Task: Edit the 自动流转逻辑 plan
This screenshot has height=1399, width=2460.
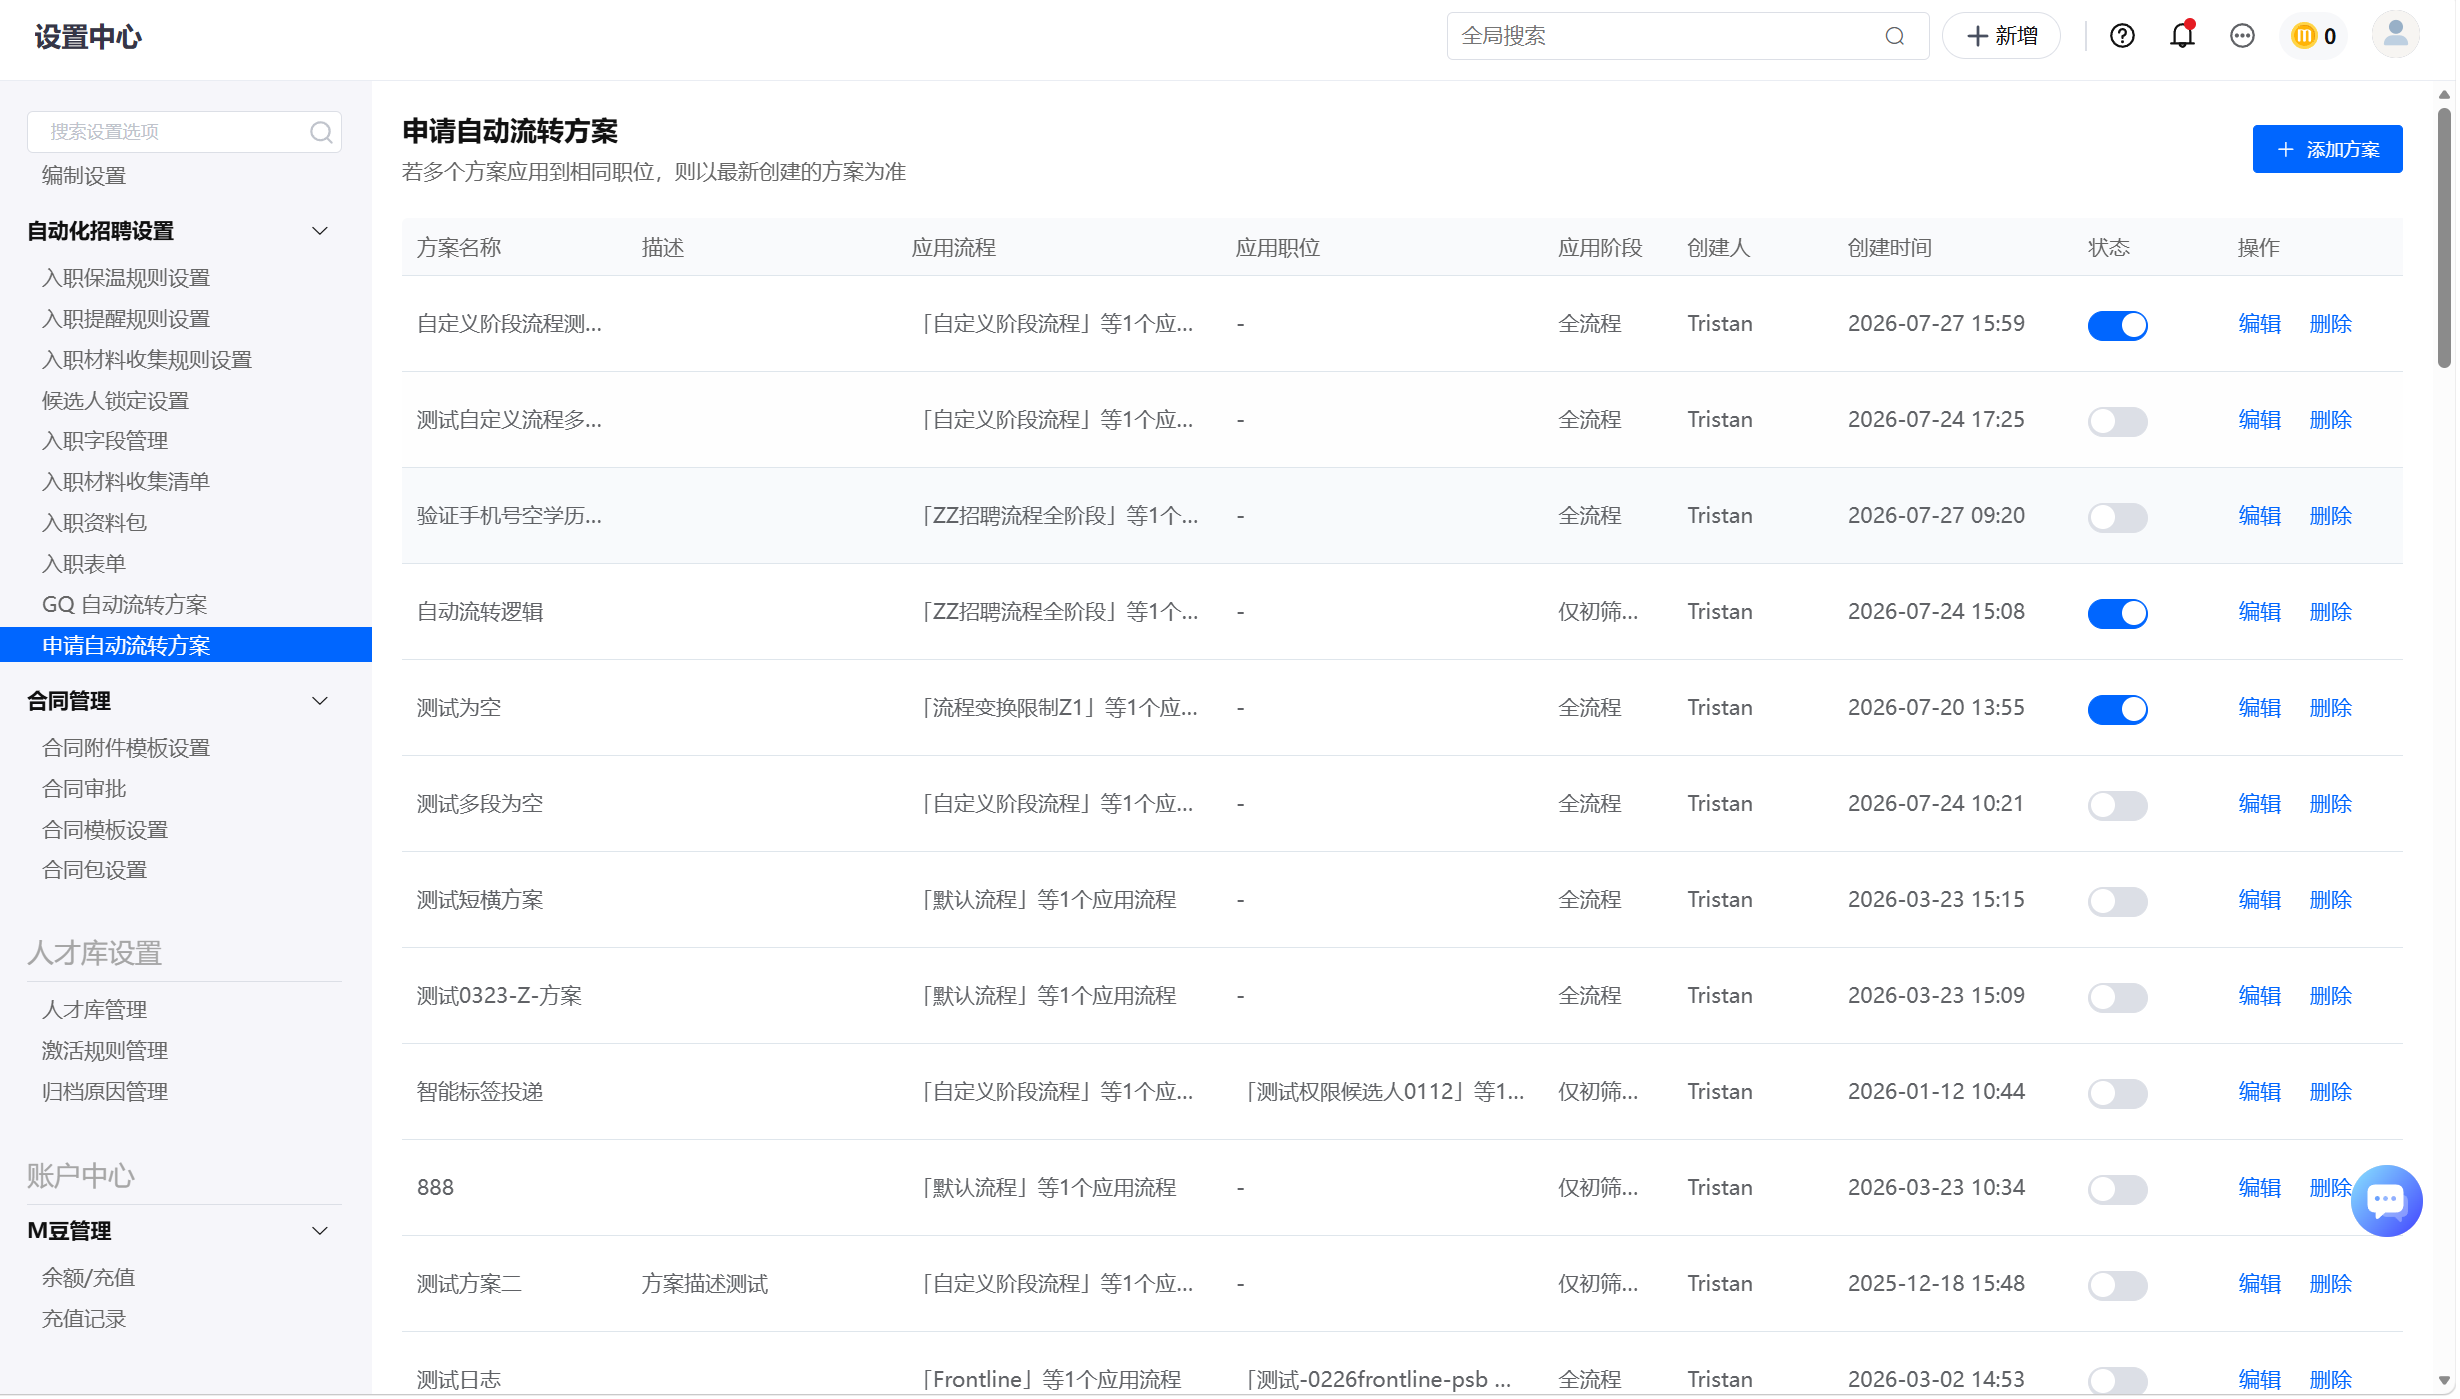Action: coord(2259,612)
